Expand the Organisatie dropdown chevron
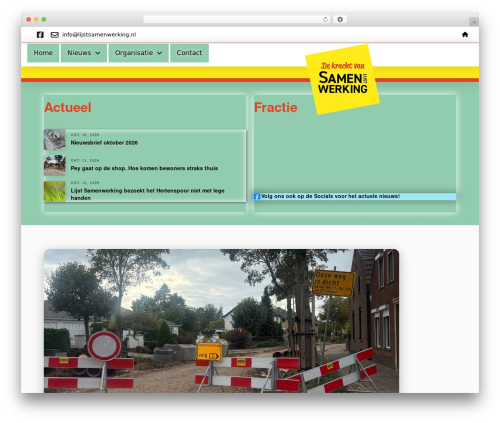500x423 pixels. click(x=159, y=53)
